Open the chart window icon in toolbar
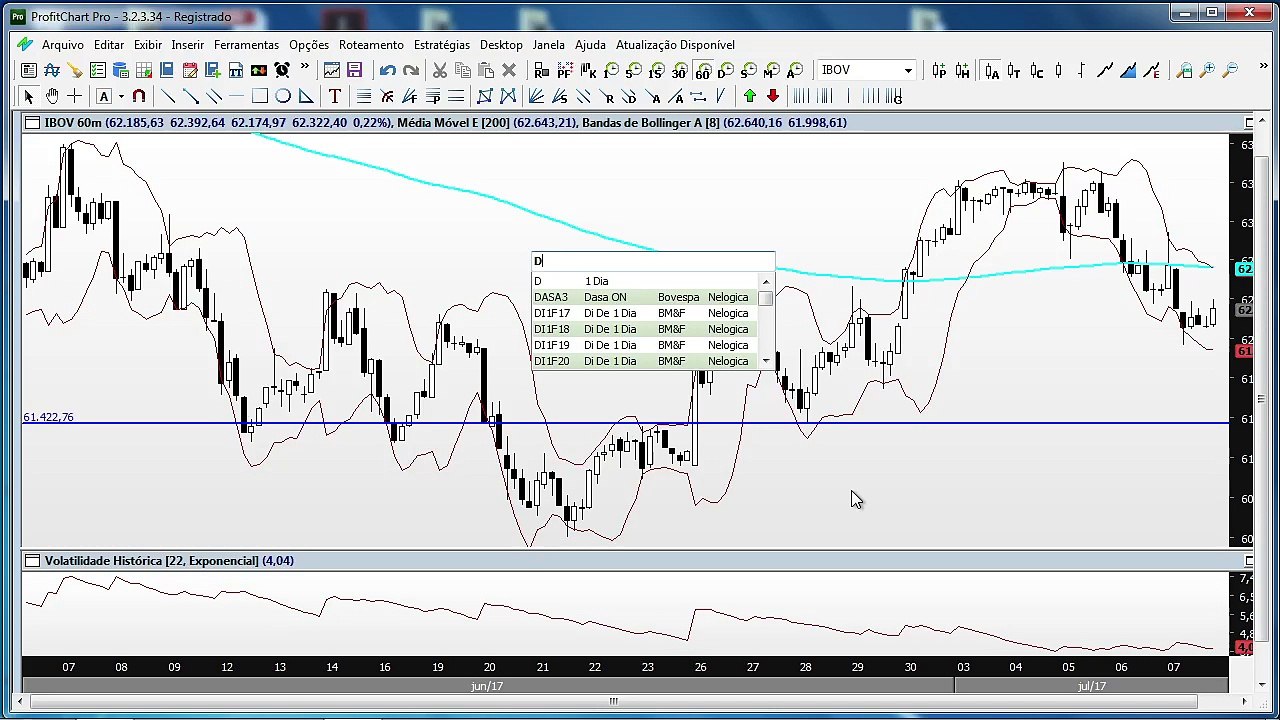 pos(331,70)
